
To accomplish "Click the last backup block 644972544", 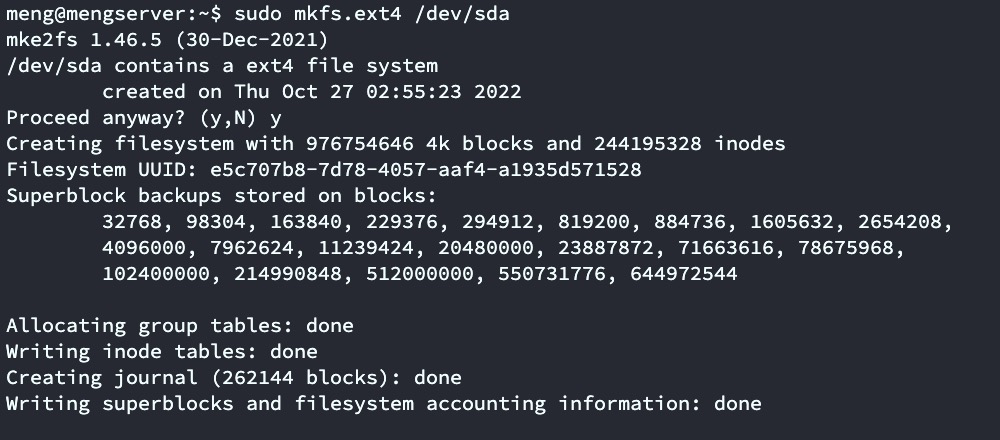I will [684, 274].
